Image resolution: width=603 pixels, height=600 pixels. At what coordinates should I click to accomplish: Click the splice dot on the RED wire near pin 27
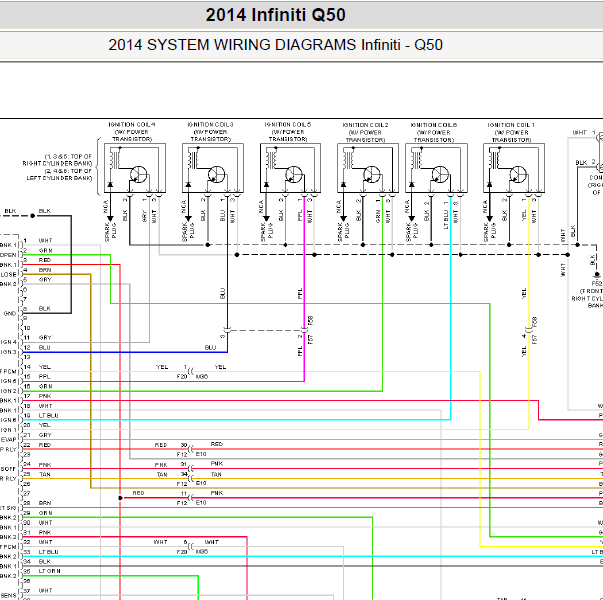(x=120, y=498)
